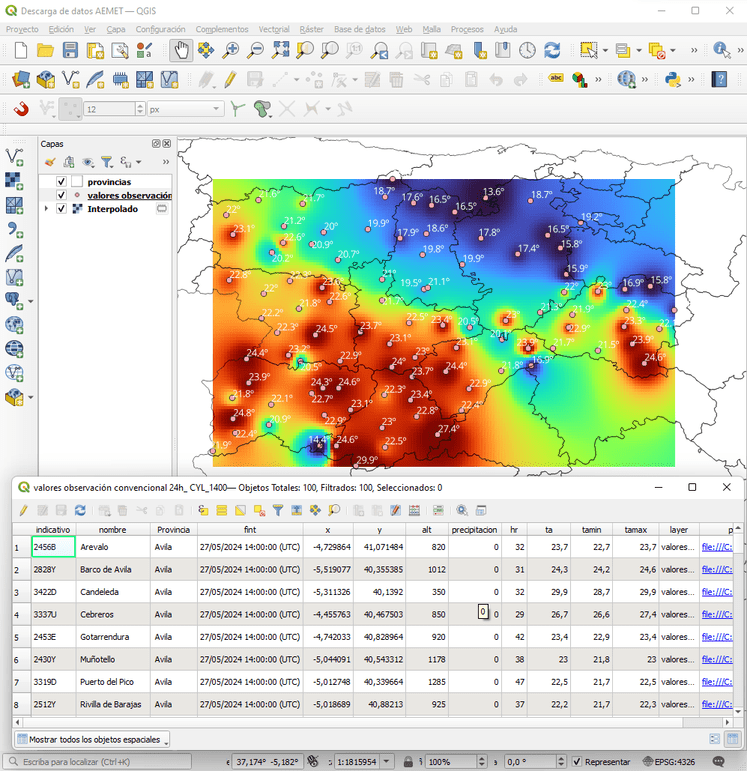Zoom map to selected rows in the table toolbar
The height and width of the screenshot is (771, 747).
click(334, 510)
